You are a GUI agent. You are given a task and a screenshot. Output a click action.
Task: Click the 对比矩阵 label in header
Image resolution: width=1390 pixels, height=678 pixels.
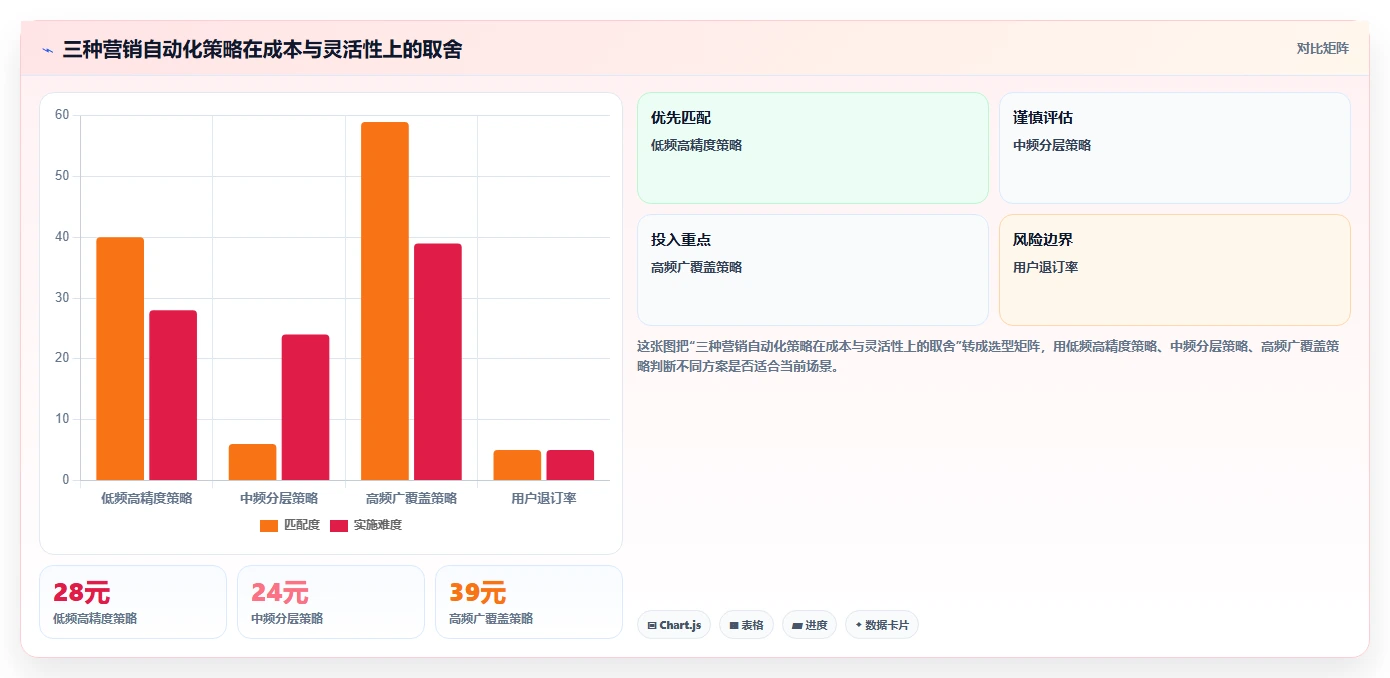(x=1322, y=48)
